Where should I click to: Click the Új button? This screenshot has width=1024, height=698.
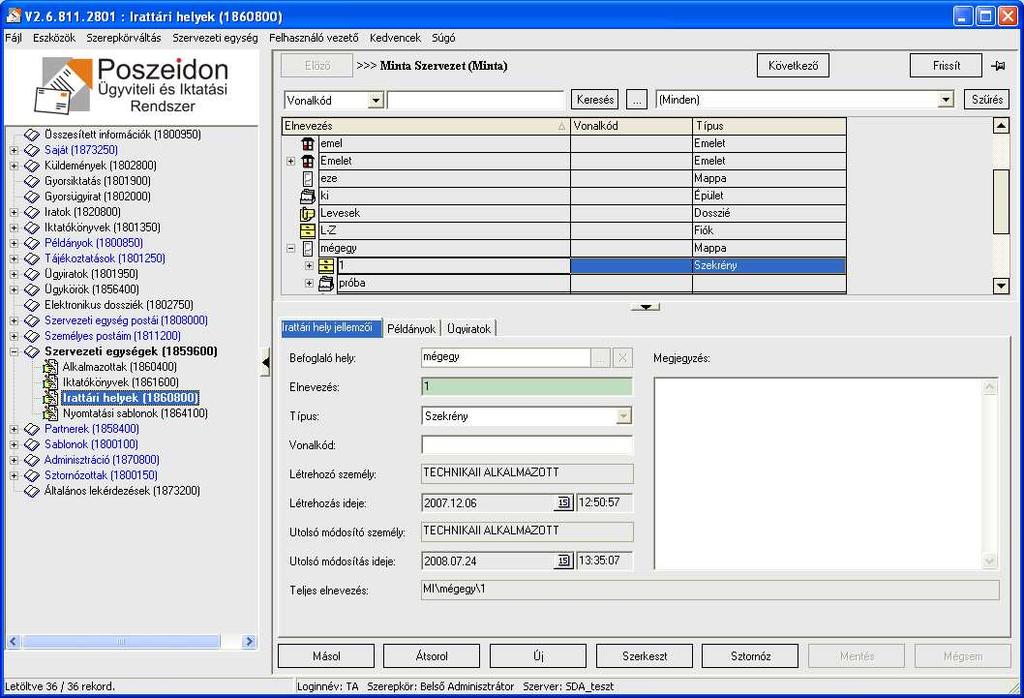[x=538, y=656]
